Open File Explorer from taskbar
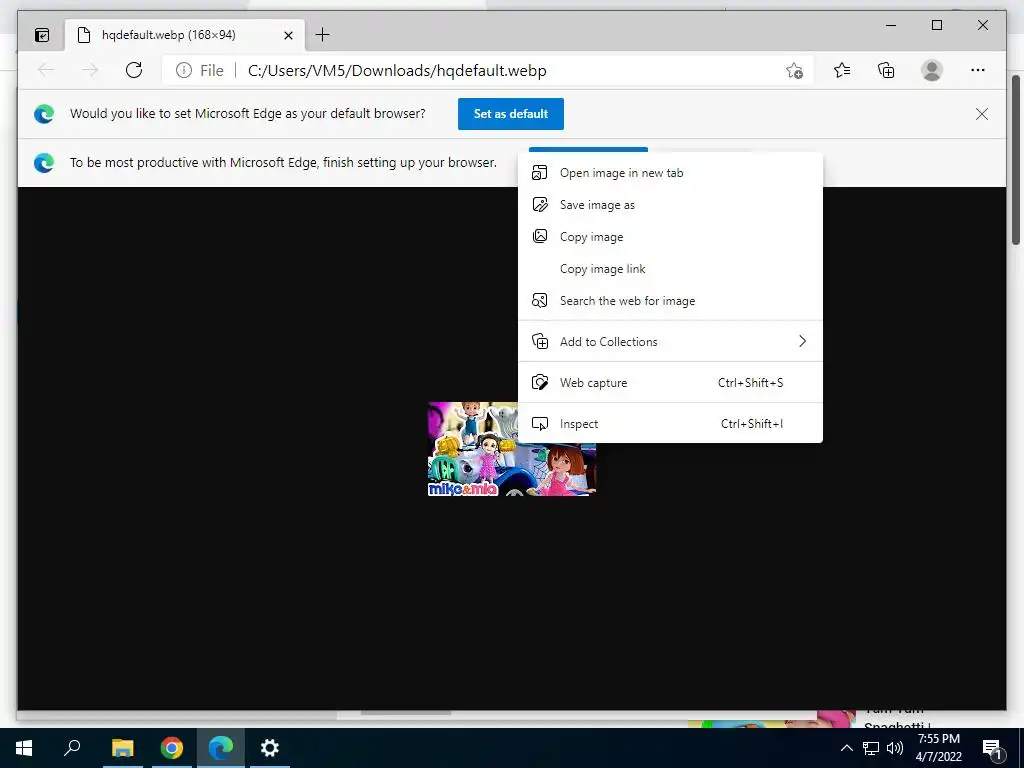 [x=122, y=748]
